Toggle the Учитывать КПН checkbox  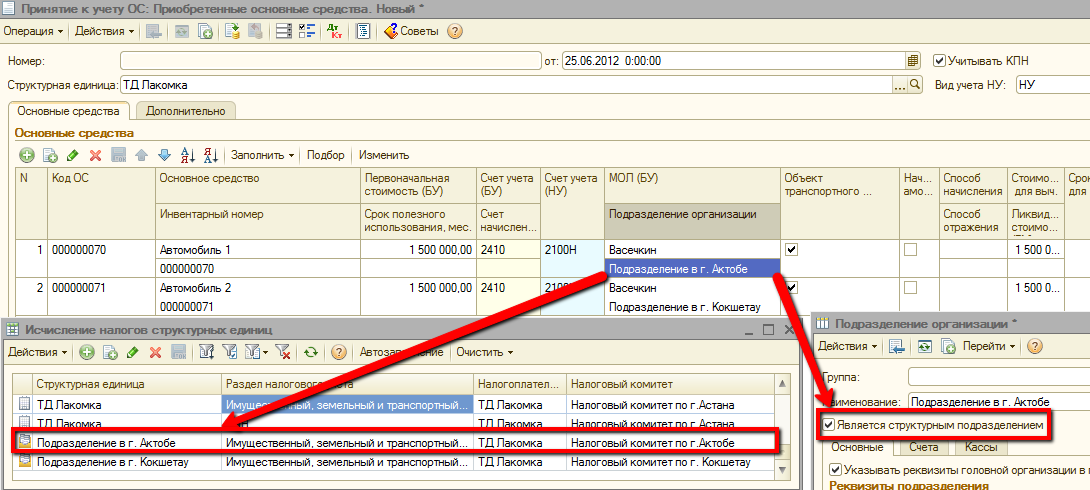coord(939,60)
